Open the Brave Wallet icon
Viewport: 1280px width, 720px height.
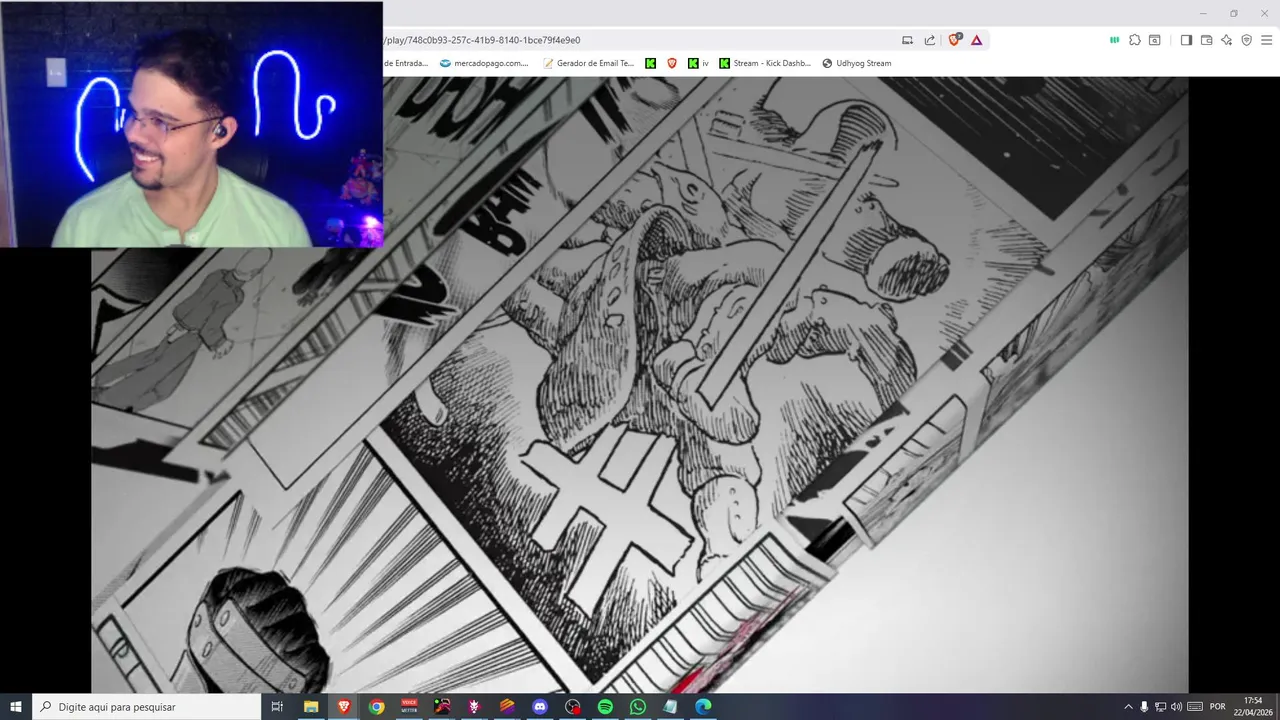(1206, 40)
